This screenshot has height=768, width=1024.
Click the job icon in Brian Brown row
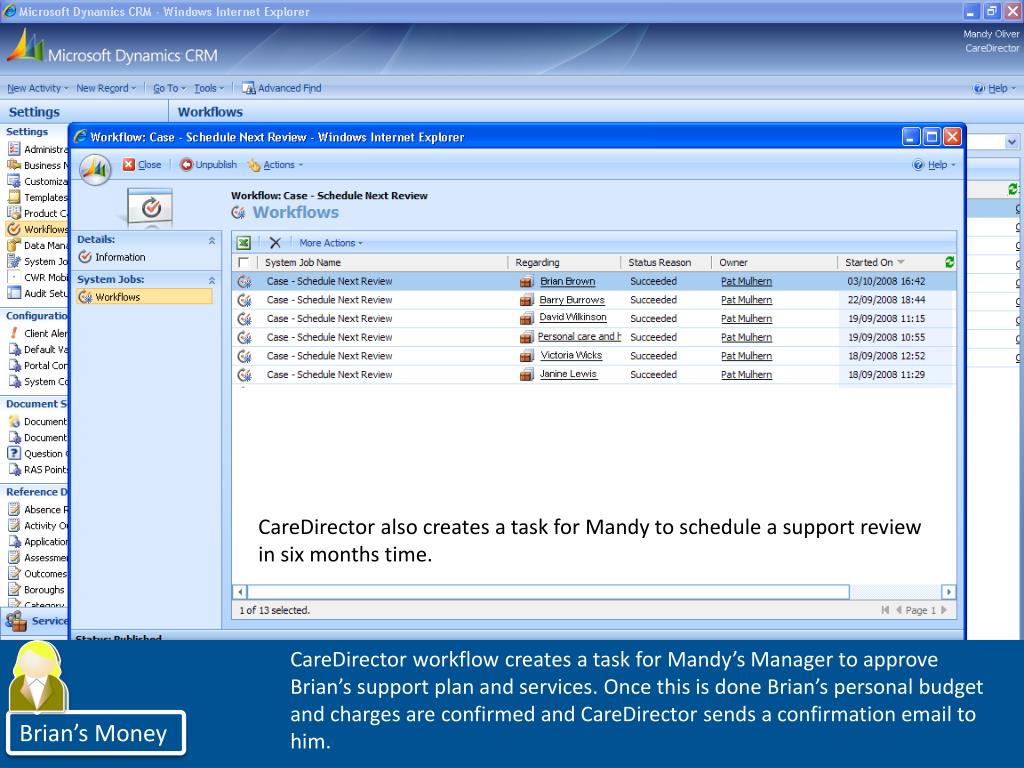point(244,281)
